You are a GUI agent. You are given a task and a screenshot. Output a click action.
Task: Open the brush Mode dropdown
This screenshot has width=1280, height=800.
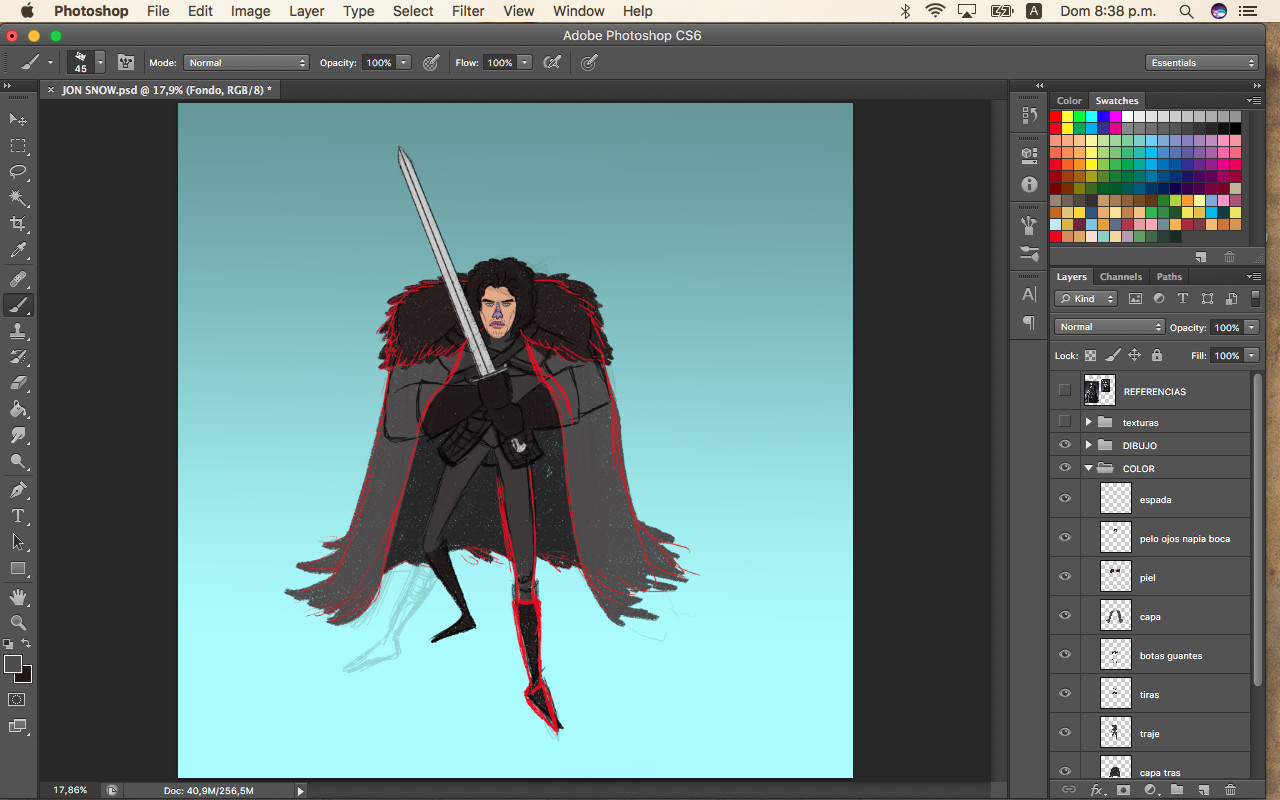pos(246,62)
